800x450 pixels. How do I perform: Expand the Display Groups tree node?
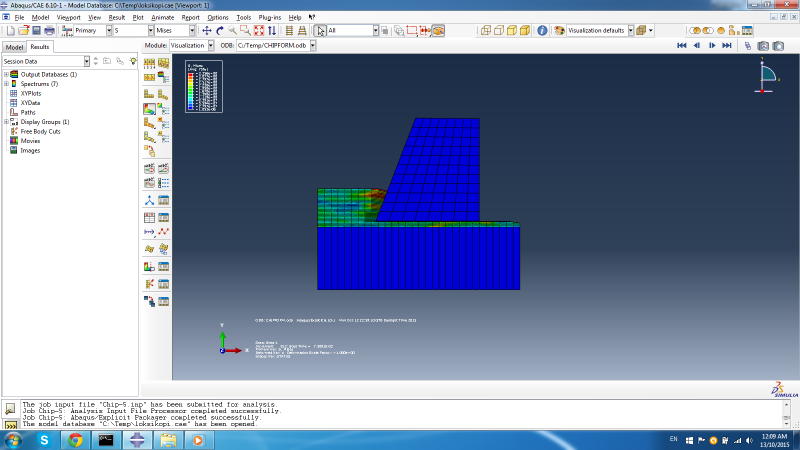6,122
